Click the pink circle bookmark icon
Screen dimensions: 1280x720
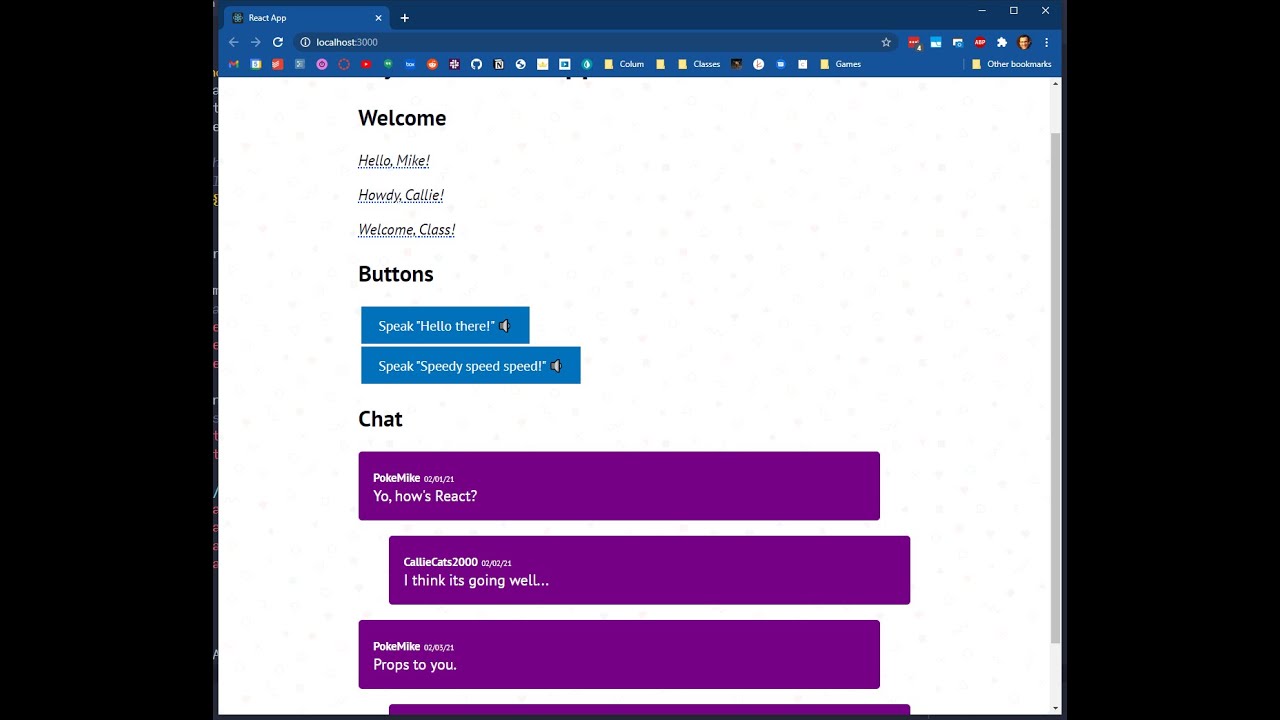pyautogui.click(x=322, y=64)
